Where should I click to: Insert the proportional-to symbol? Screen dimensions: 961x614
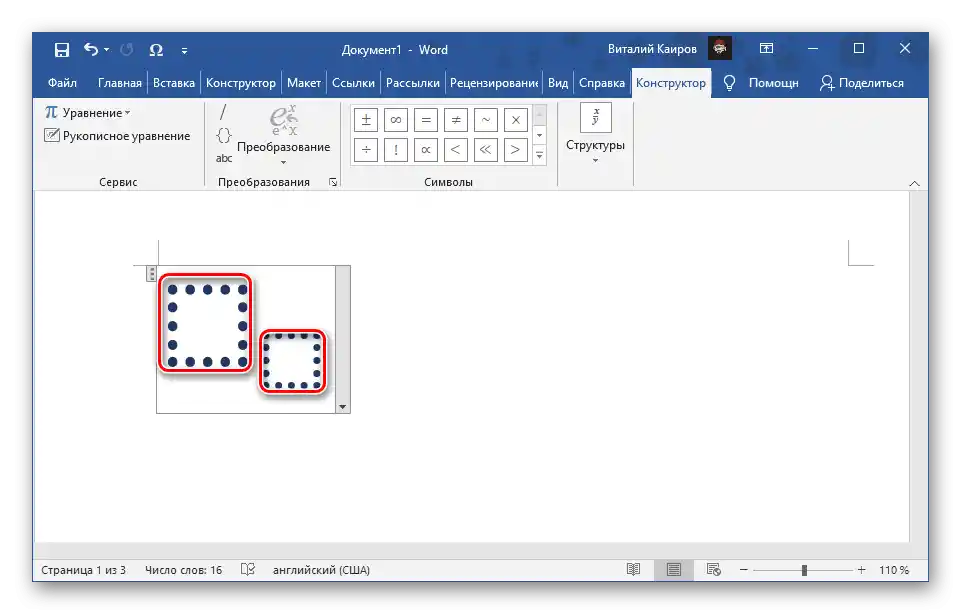426,150
